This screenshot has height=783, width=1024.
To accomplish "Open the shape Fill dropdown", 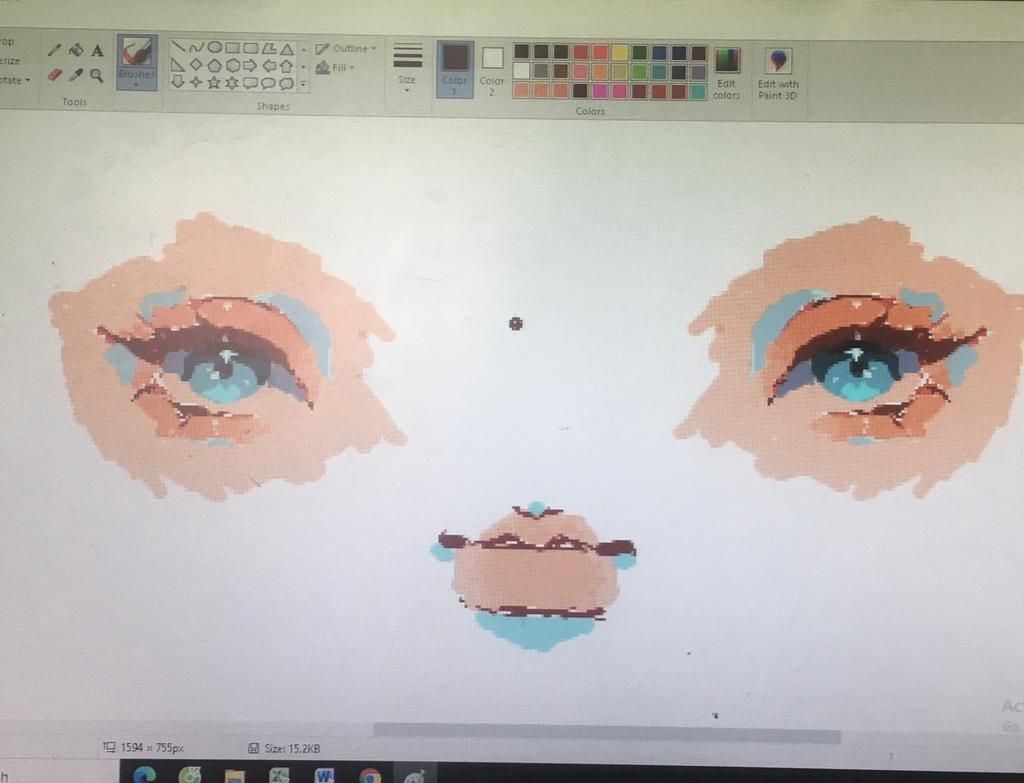I will (335, 67).
